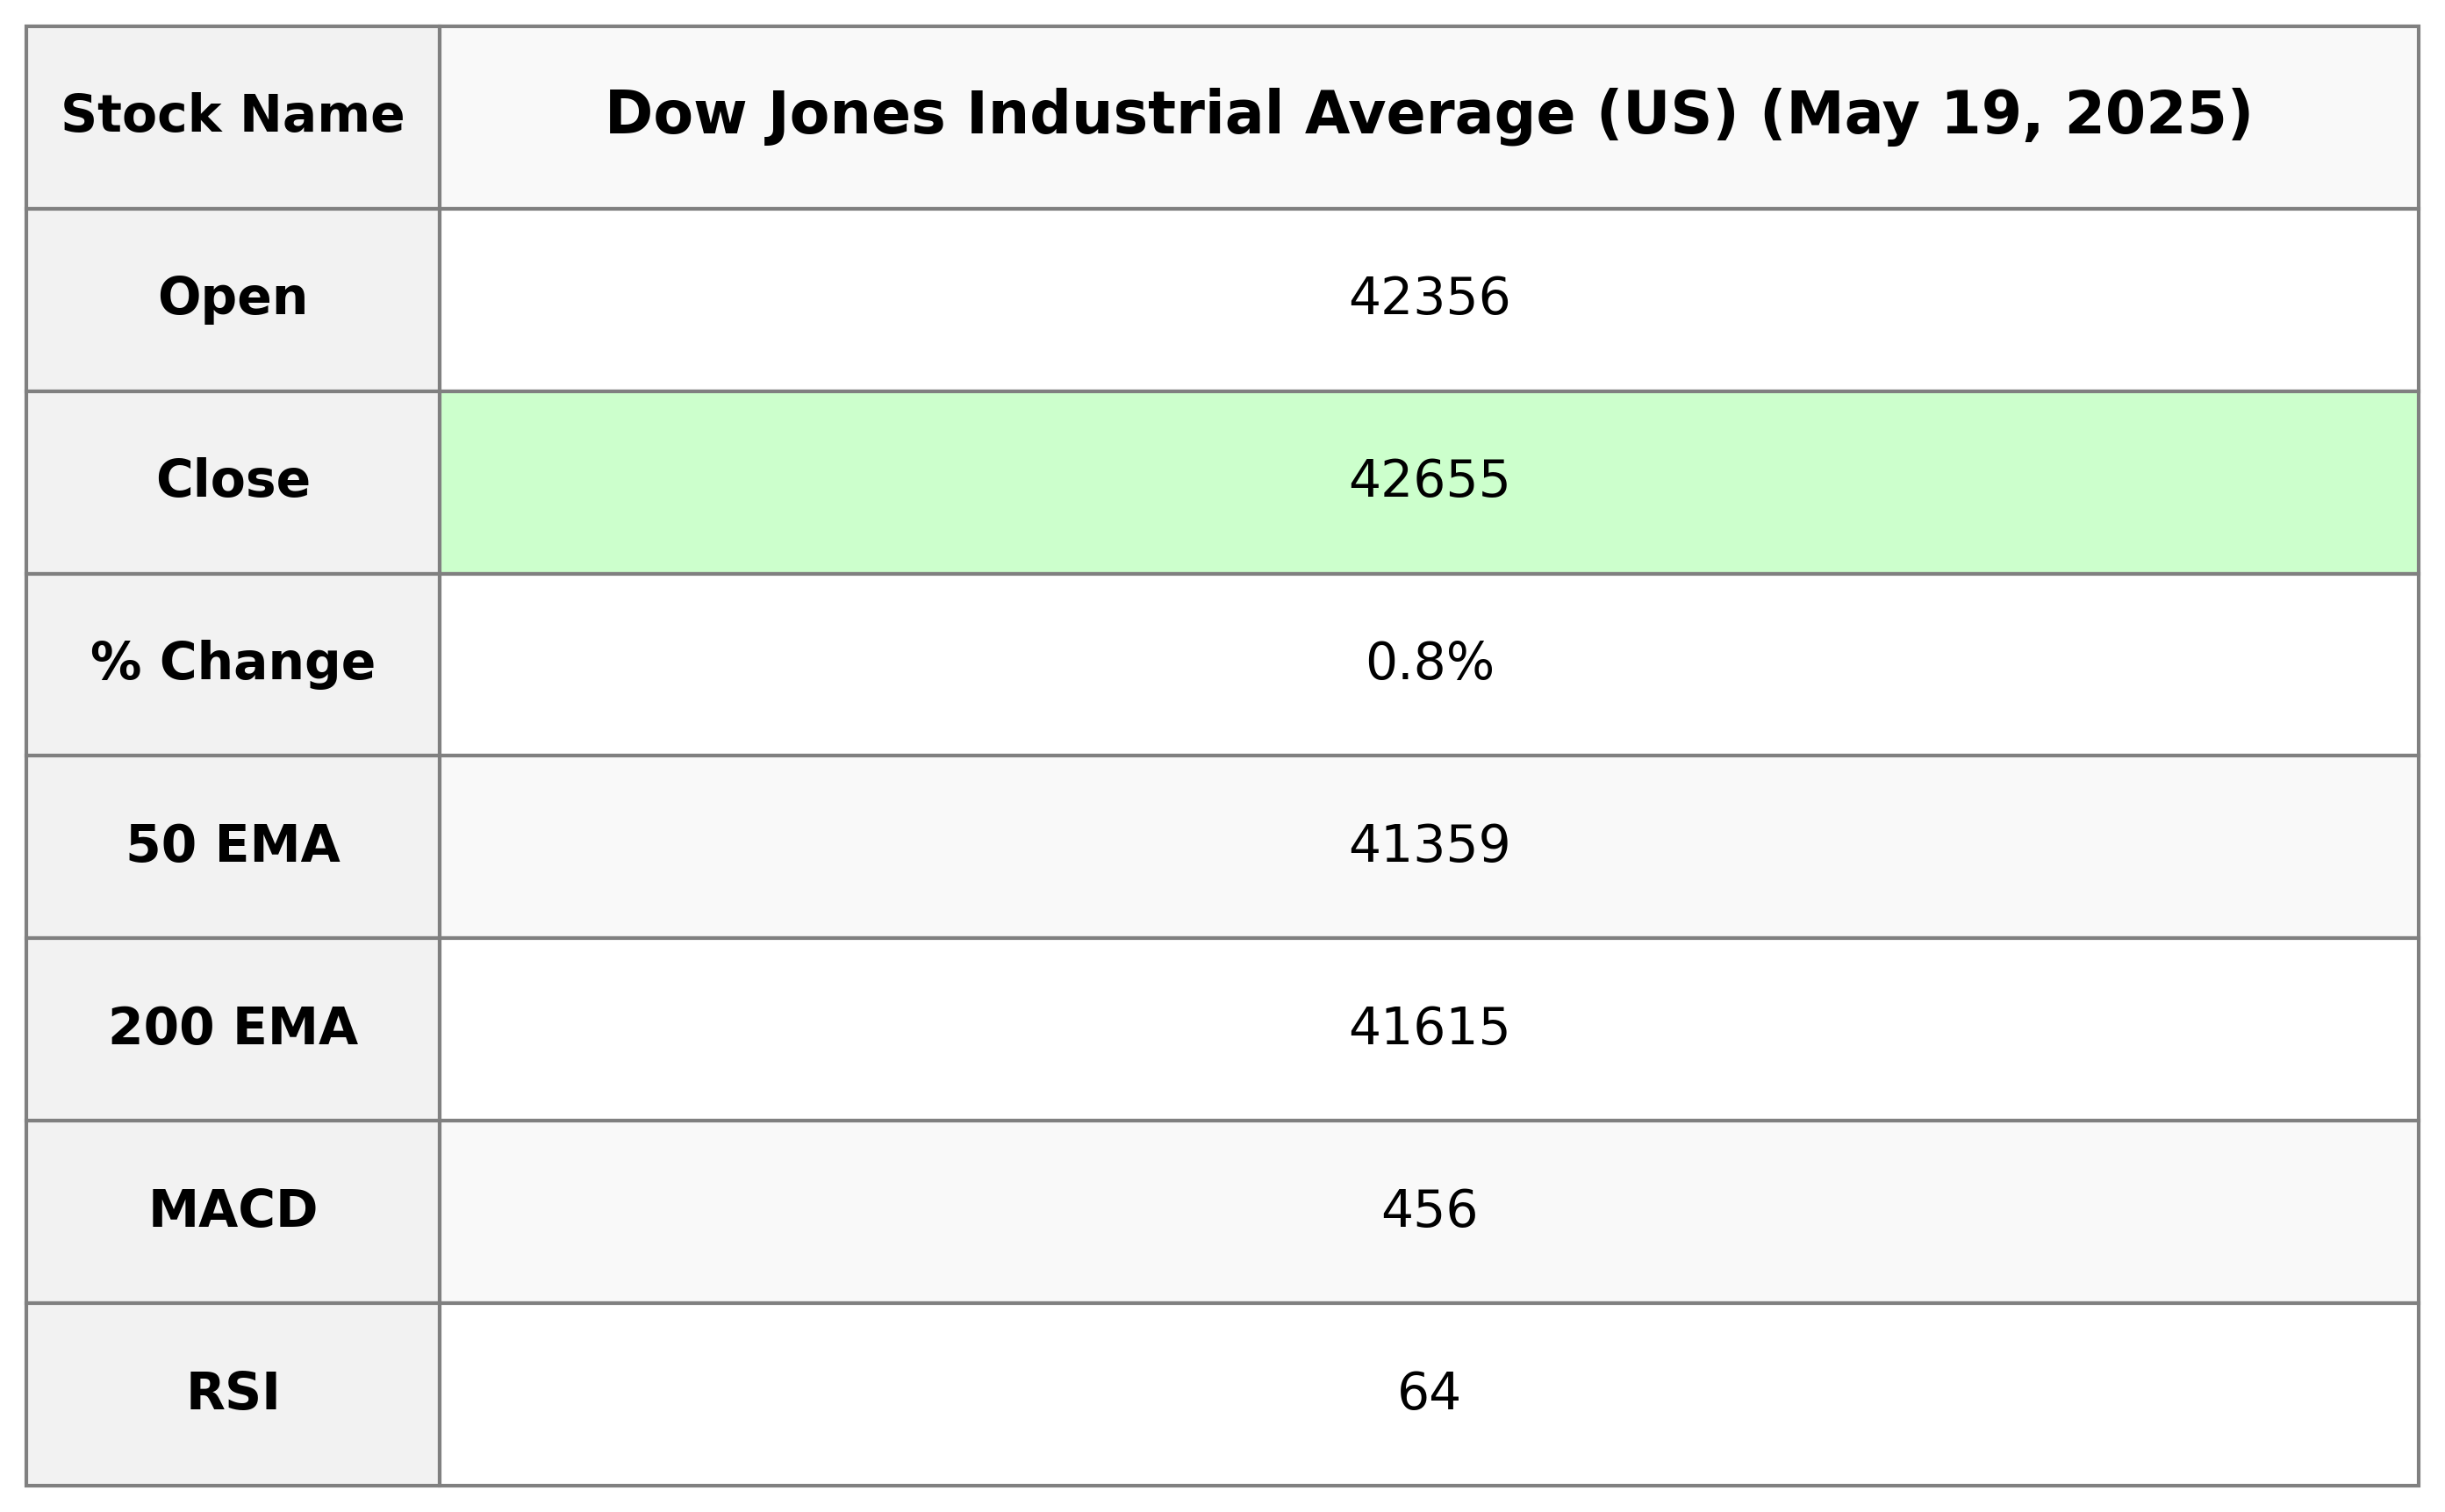This screenshot has height=1512, width=2445.
Task: Select the Open row label
Action: click(232, 298)
